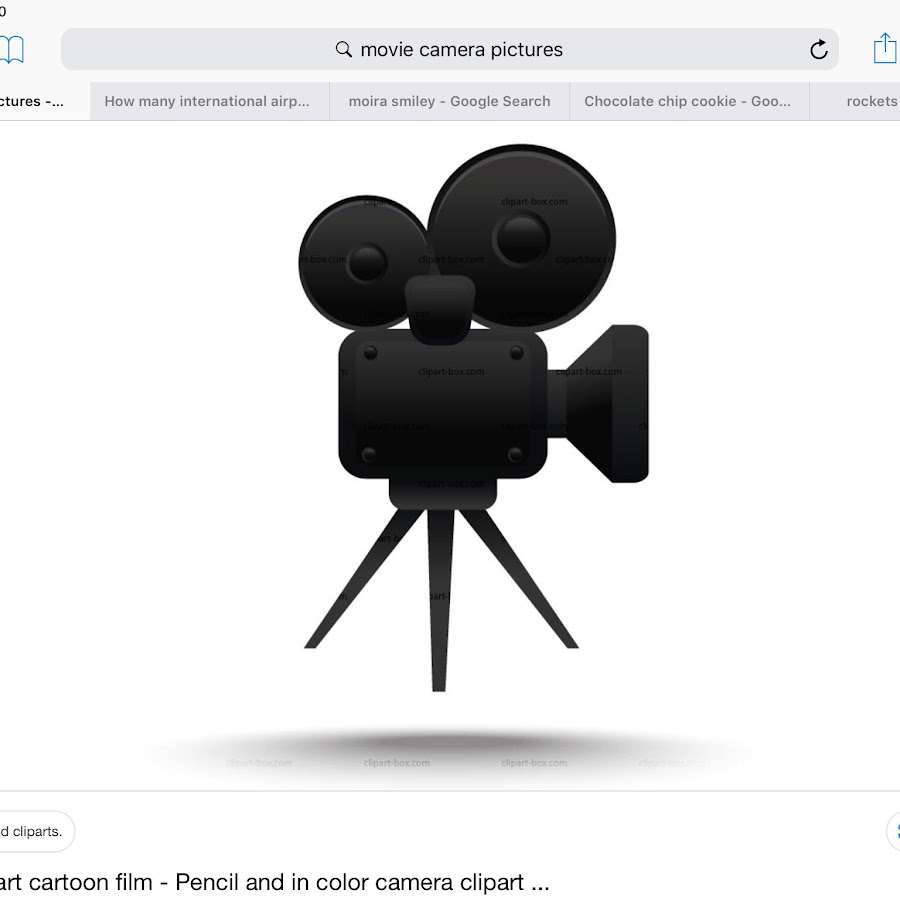Go to the 'Chocolate chip cookie' tab
The height and width of the screenshot is (900, 900).
(x=688, y=101)
